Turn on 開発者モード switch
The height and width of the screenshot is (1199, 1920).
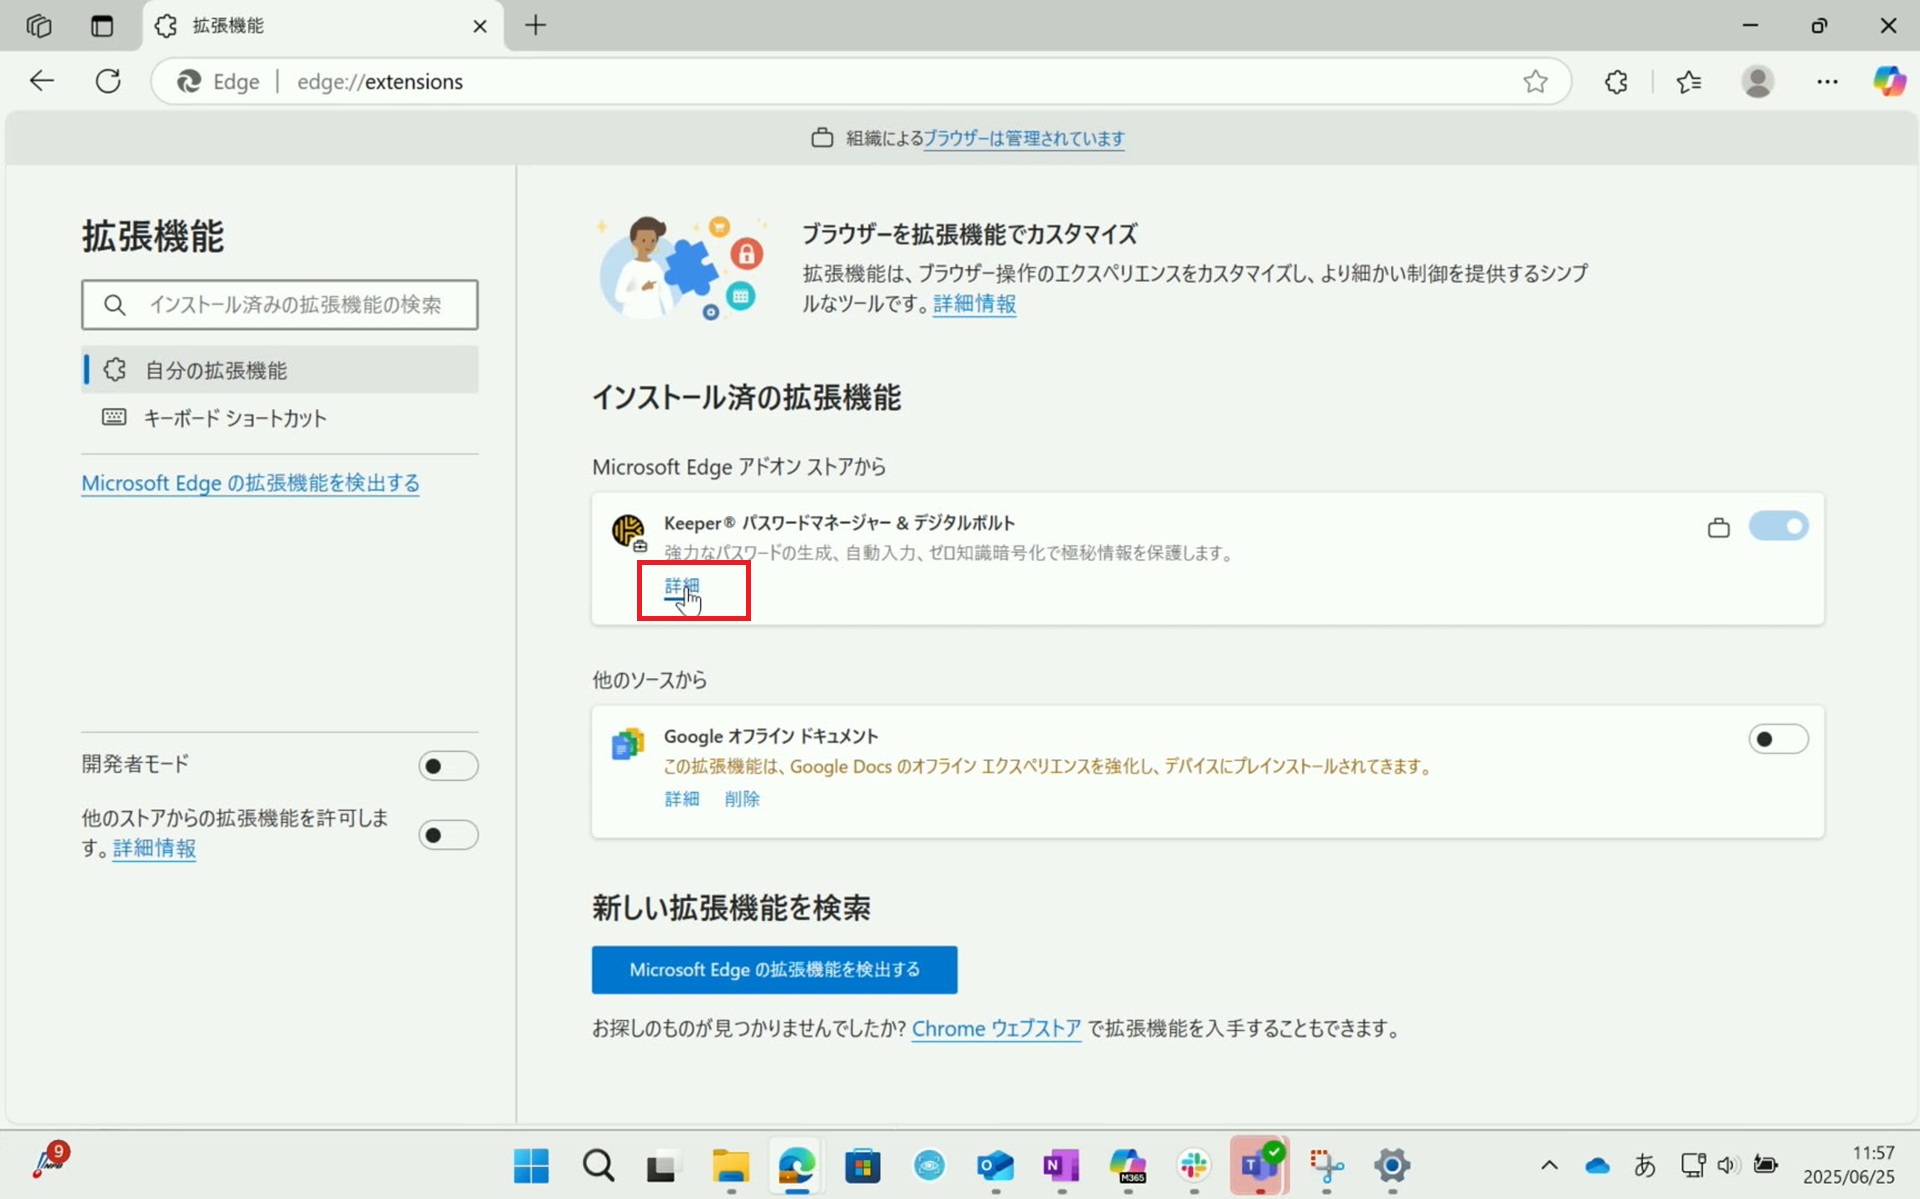(x=448, y=766)
